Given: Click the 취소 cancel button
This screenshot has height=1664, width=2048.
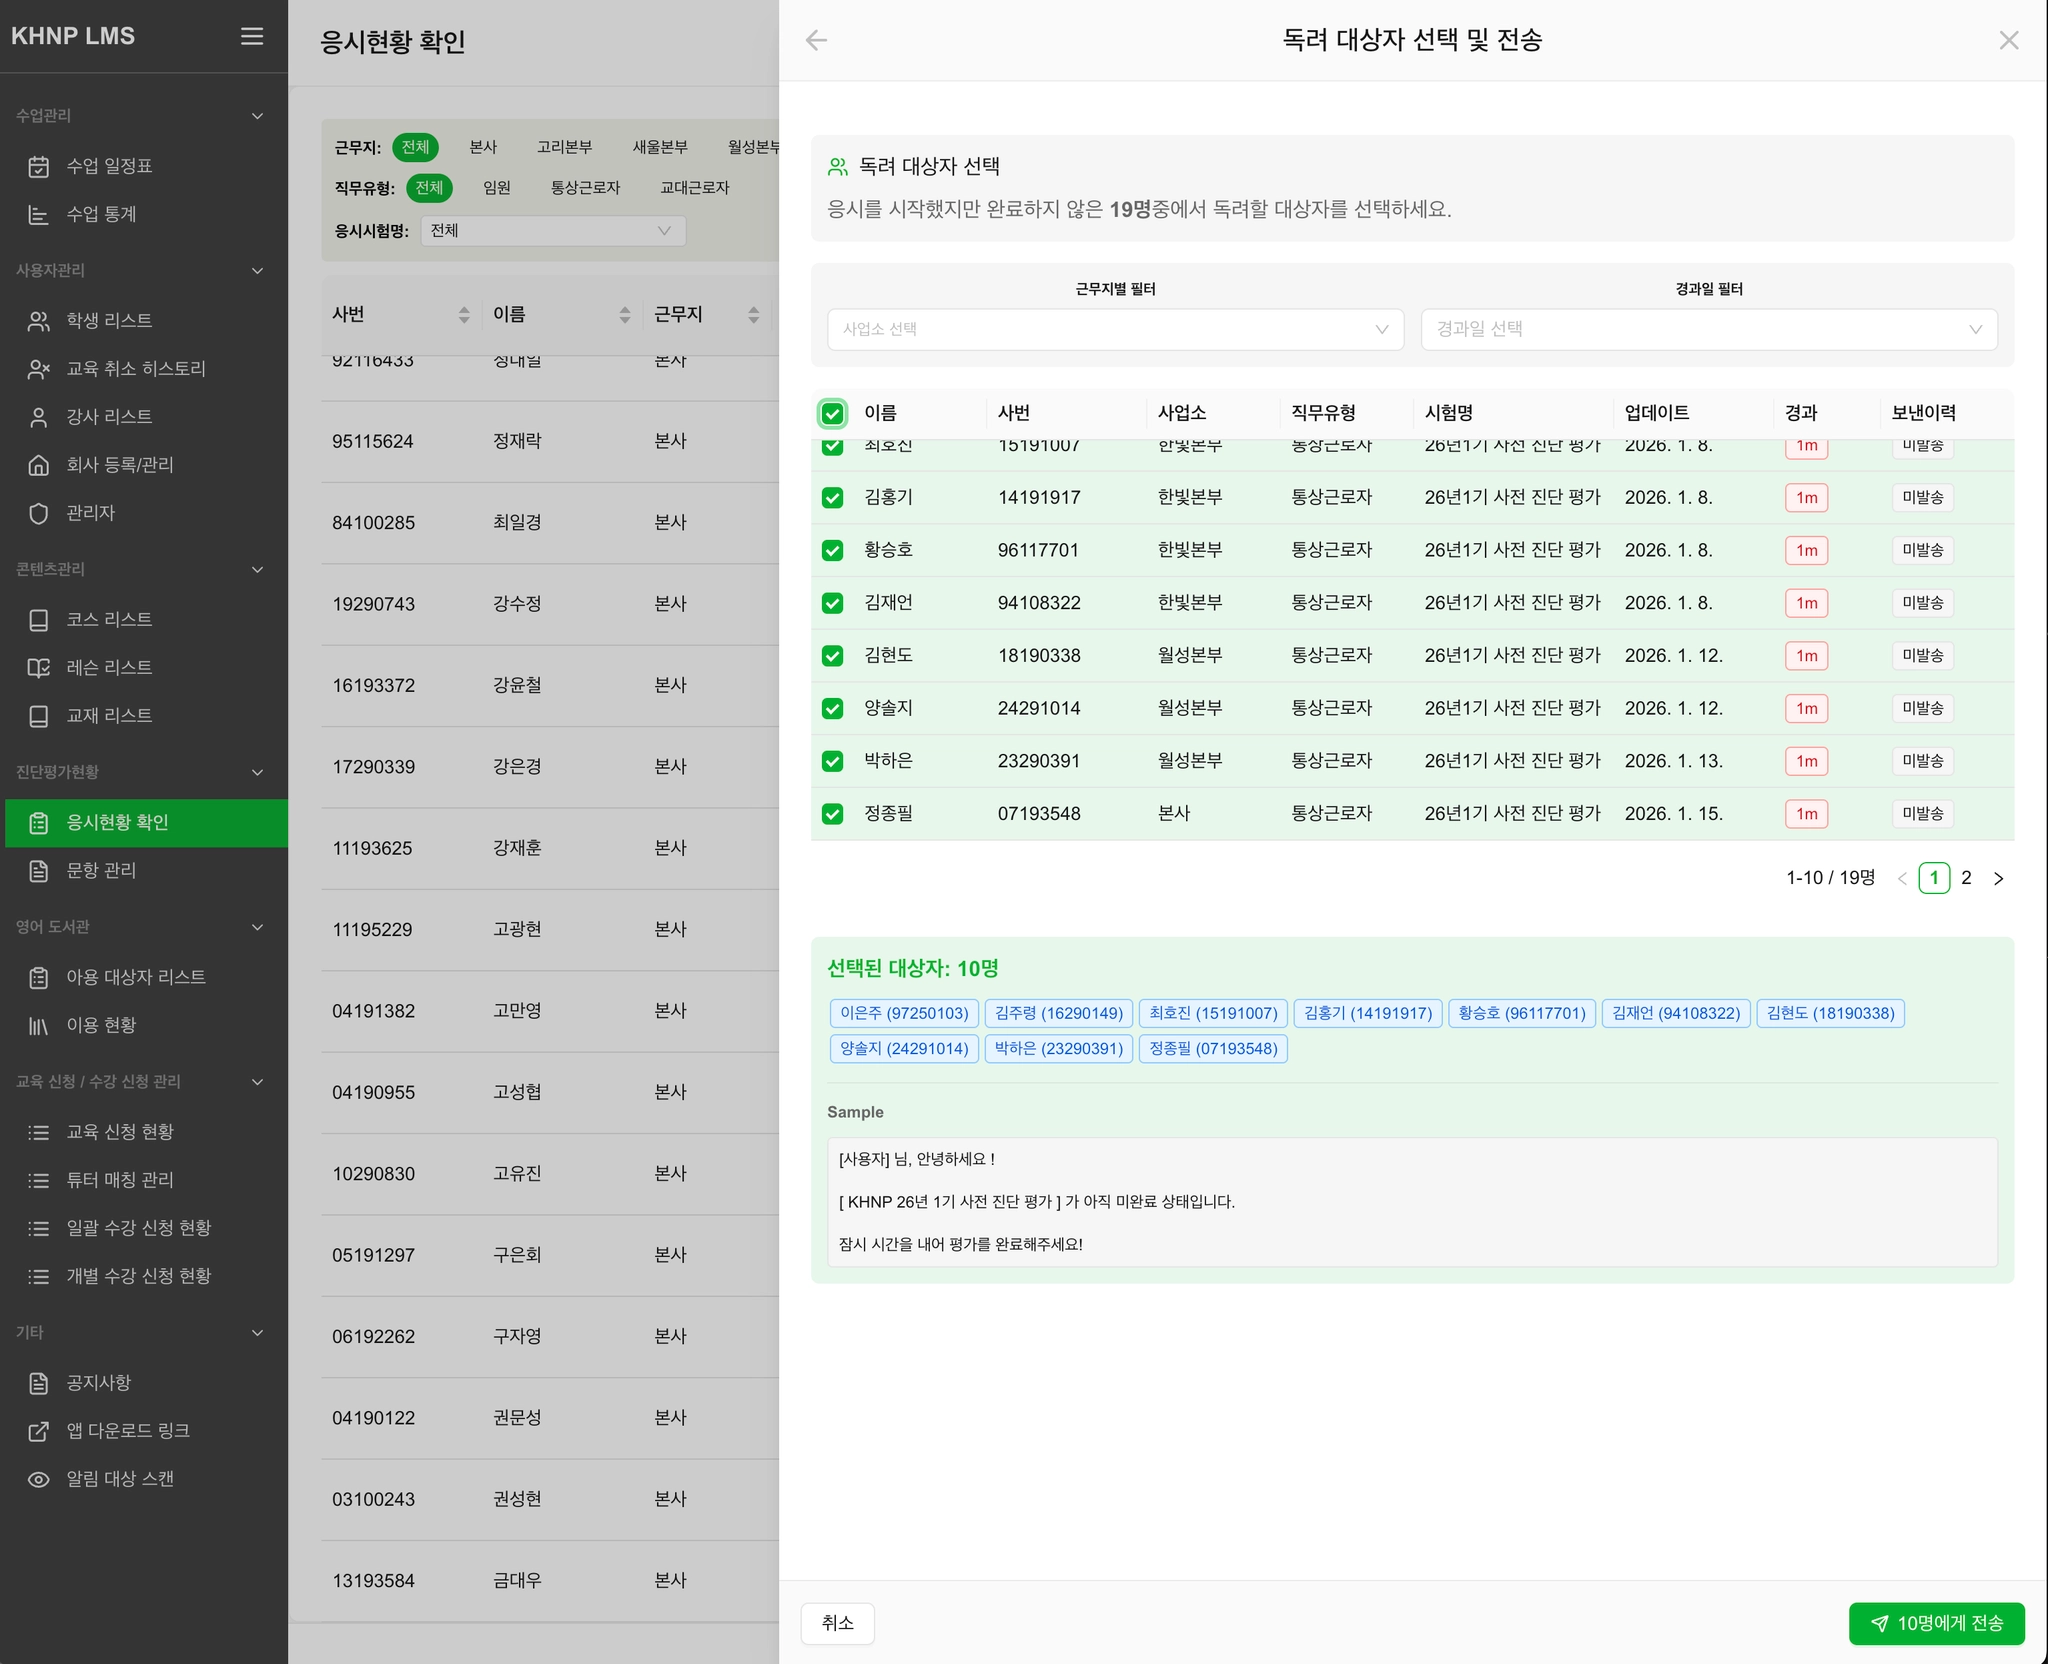Looking at the screenshot, I should pyautogui.click(x=837, y=1623).
